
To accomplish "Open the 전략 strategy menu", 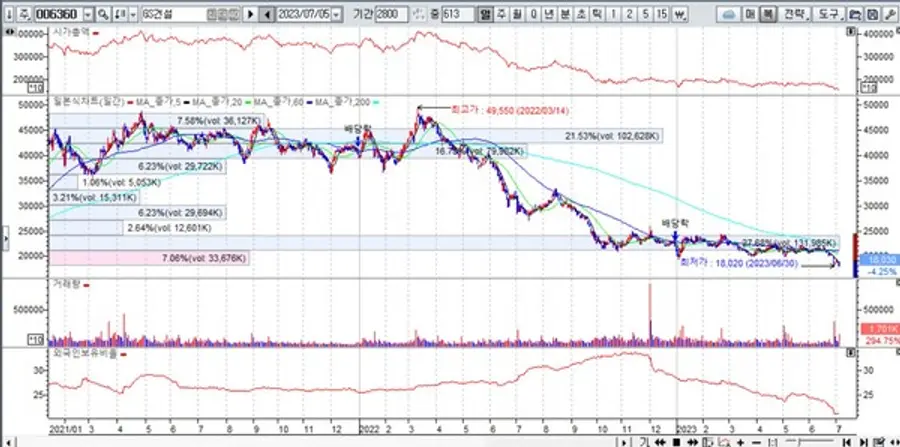I will [793, 15].
